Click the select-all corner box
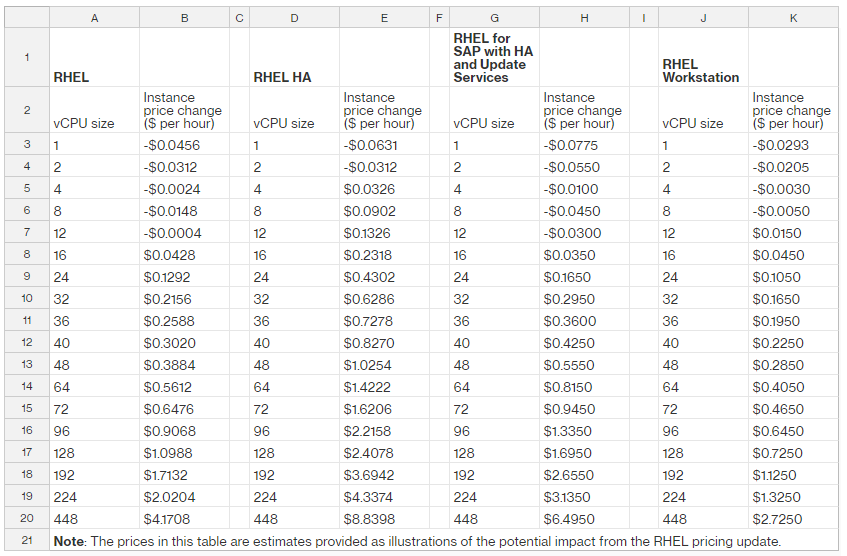The image size is (847, 556). 27,18
